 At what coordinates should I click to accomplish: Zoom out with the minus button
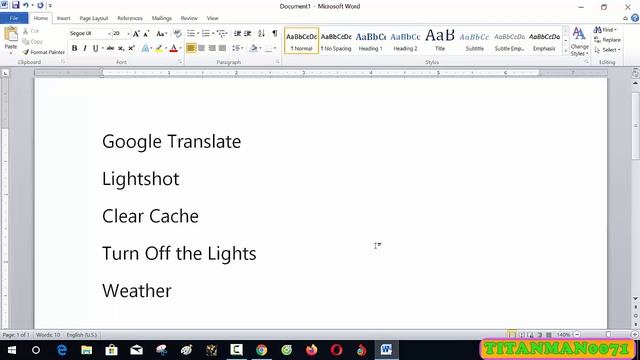coord(577,335)
